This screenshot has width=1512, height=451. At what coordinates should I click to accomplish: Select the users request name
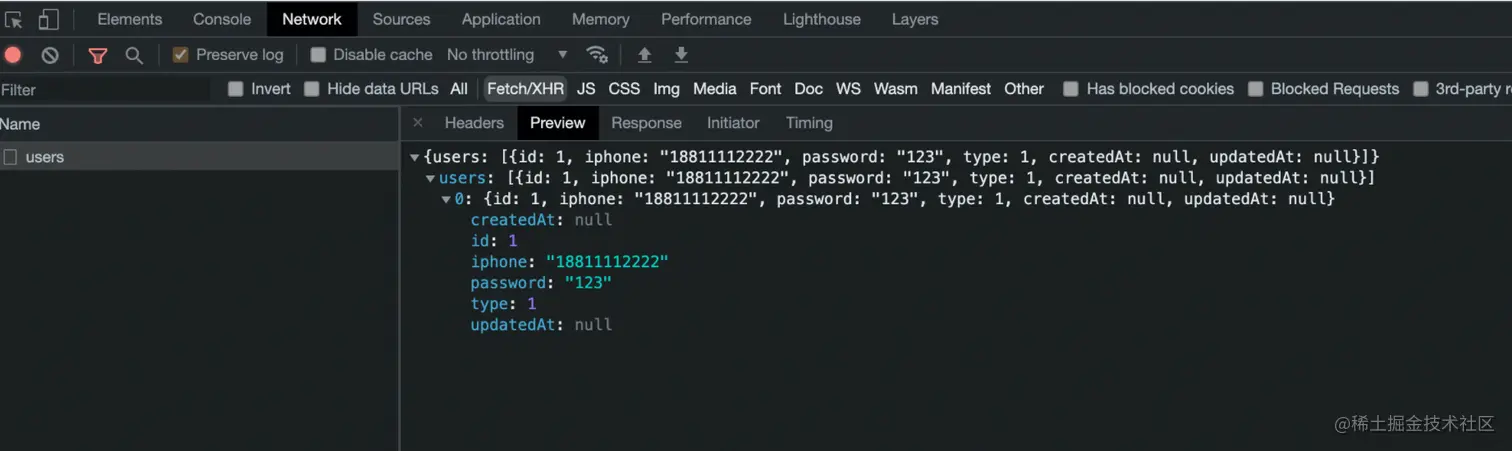click(x=45, y=157)
